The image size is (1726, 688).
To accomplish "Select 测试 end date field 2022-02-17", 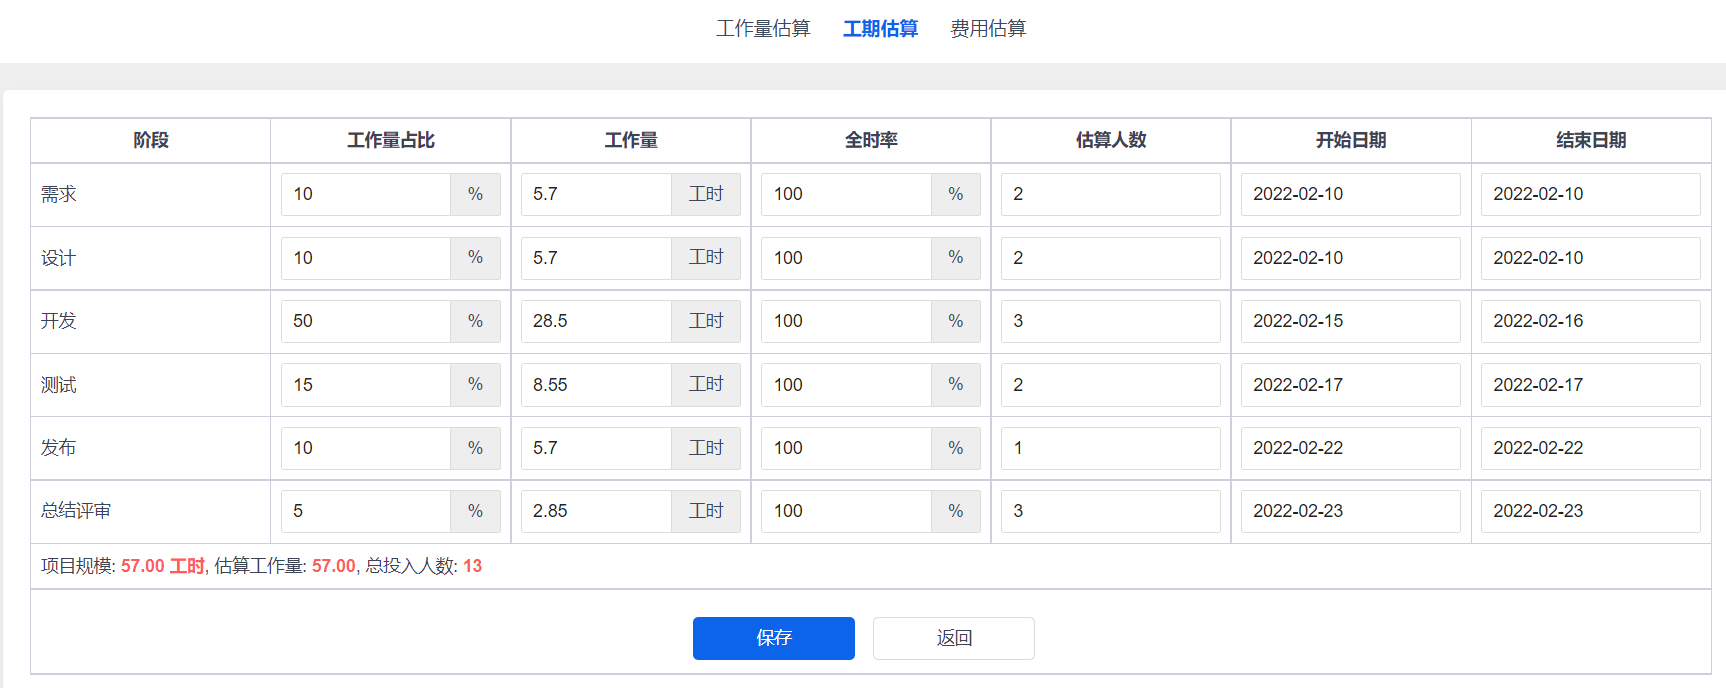I will click(x=1590, y=385).
